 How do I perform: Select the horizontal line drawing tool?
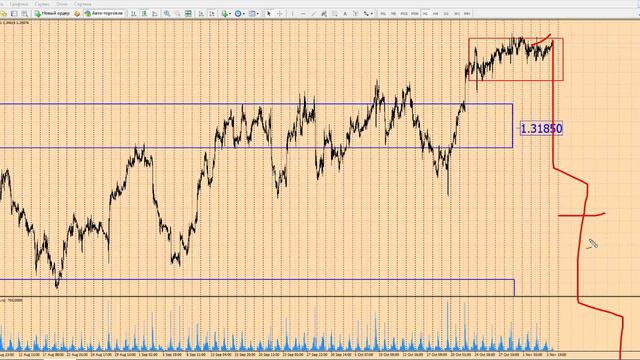pyautogui.click(x=303, y=13)
